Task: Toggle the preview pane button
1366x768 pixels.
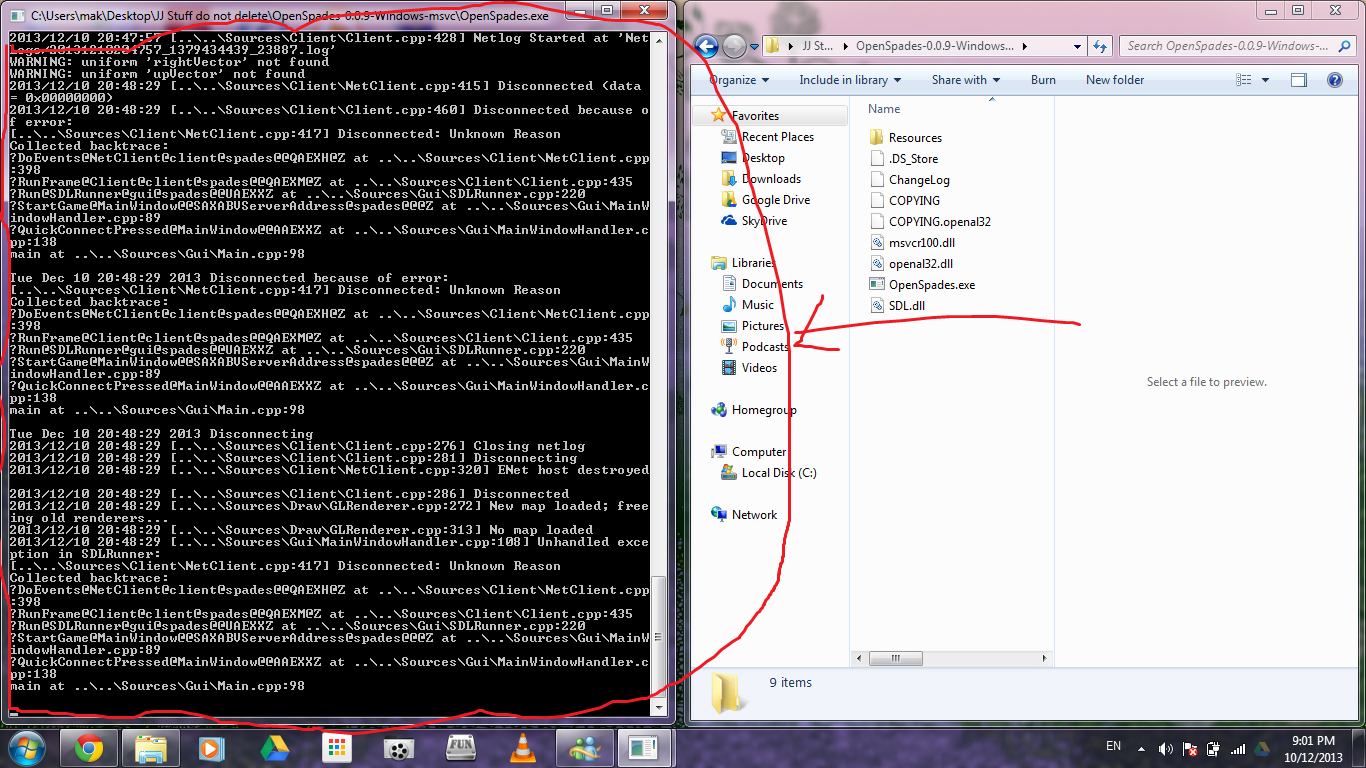Action: [1298, 80]
